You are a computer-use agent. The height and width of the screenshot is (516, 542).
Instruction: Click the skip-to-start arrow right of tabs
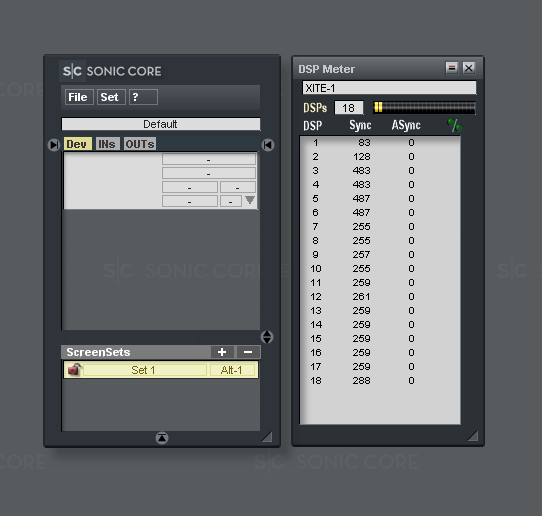268,145
